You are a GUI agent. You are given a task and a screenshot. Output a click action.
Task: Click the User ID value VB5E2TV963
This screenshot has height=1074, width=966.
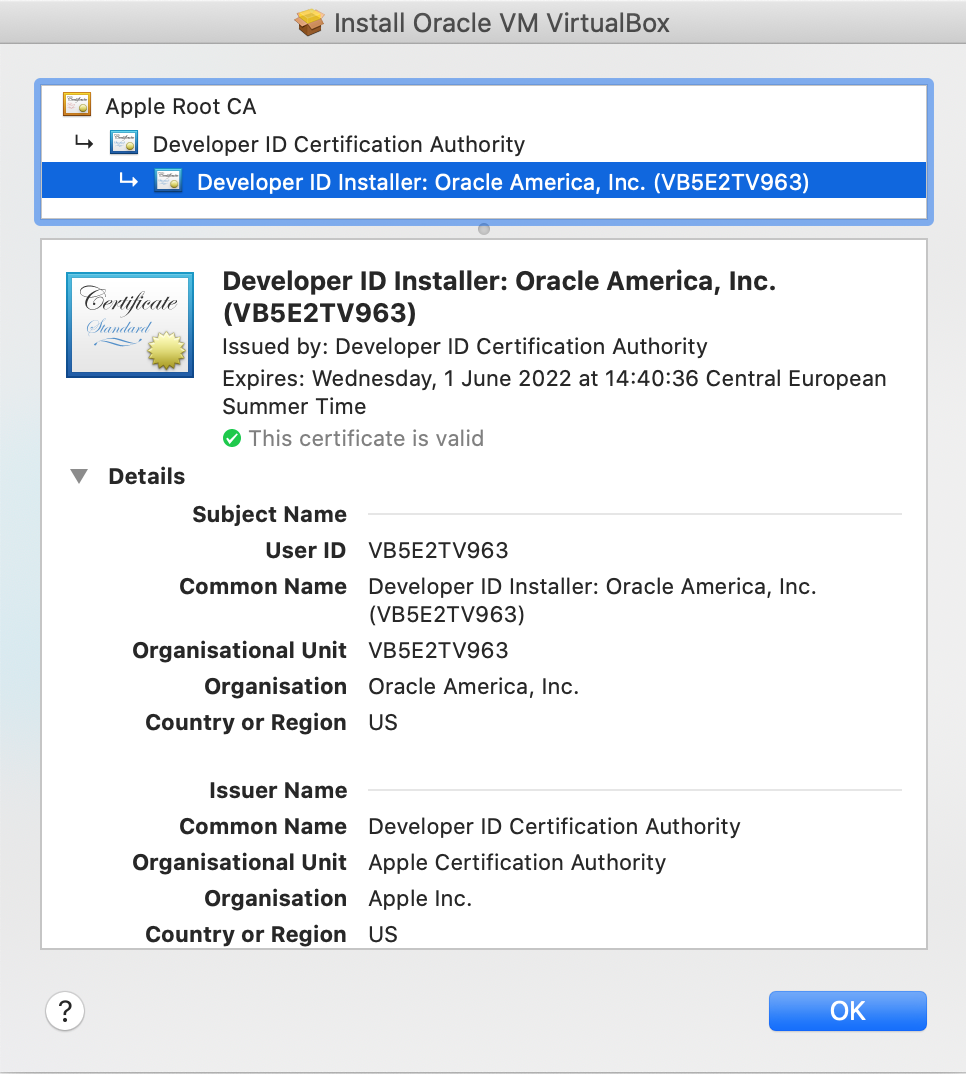438,551
